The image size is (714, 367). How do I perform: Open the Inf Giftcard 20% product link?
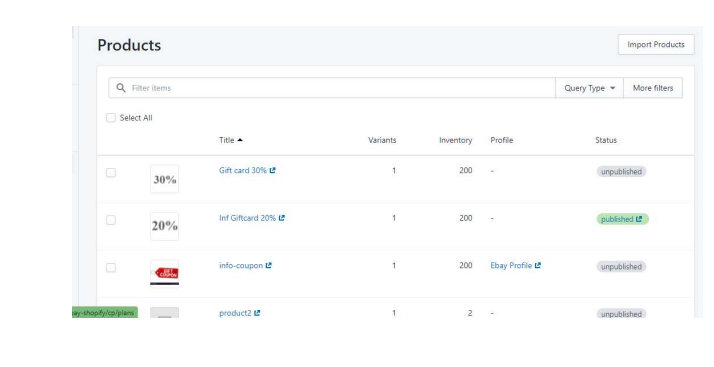point(247,218)
